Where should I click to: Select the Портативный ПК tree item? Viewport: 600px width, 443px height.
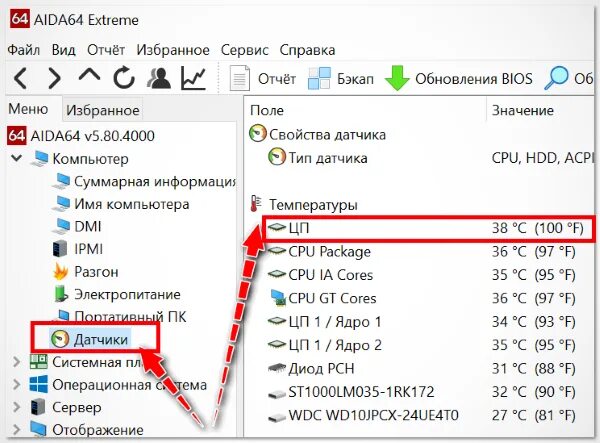tap(130, 317)
